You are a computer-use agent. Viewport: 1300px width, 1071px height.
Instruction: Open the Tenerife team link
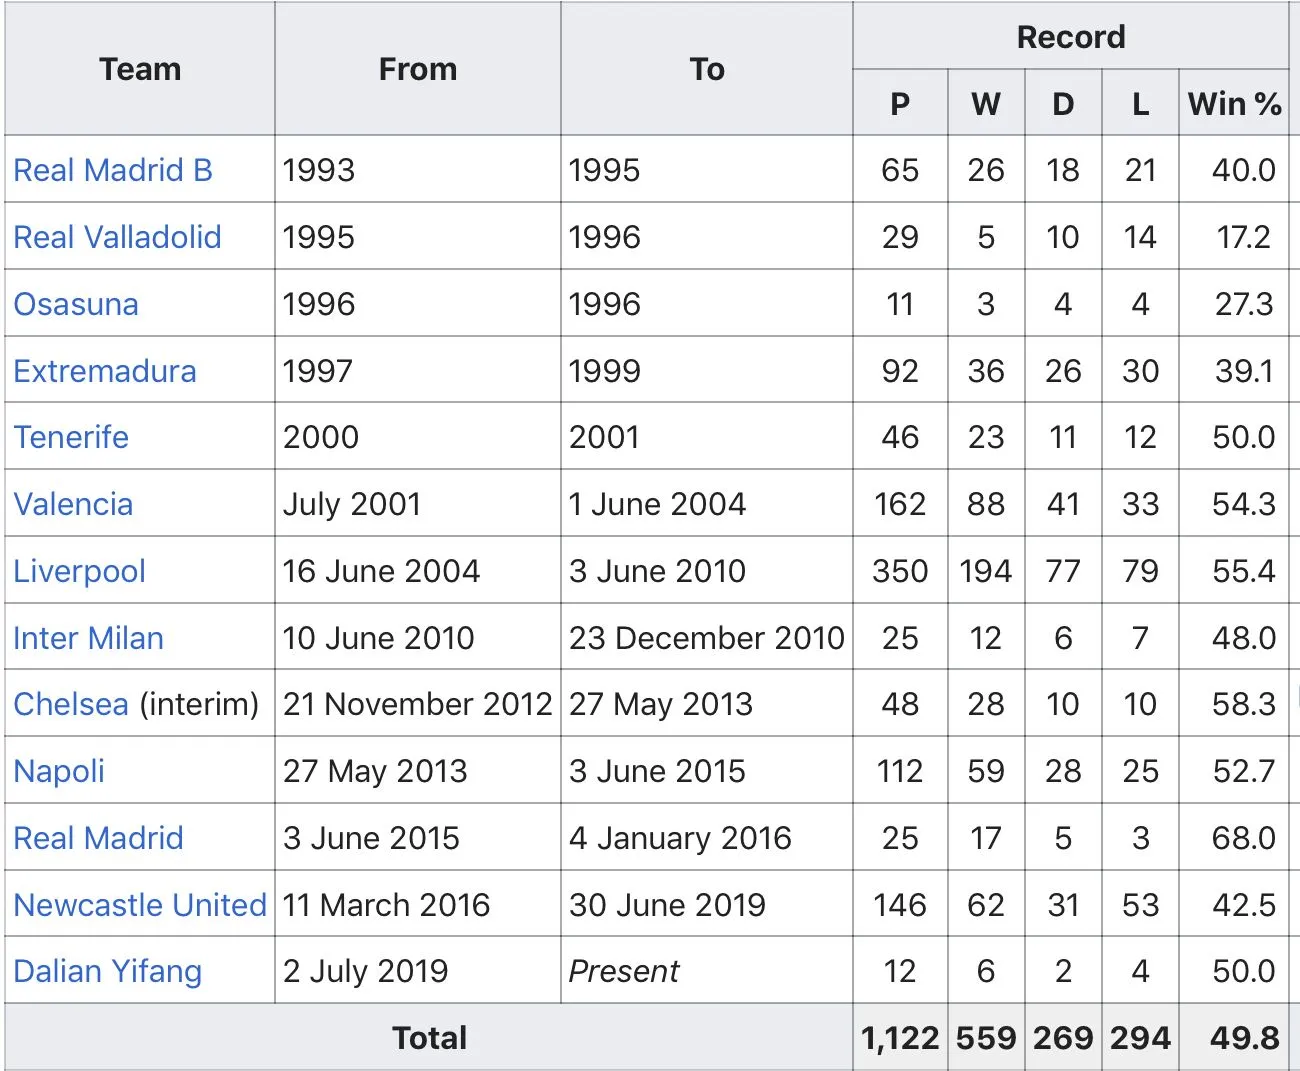click(x=71, y=437)
